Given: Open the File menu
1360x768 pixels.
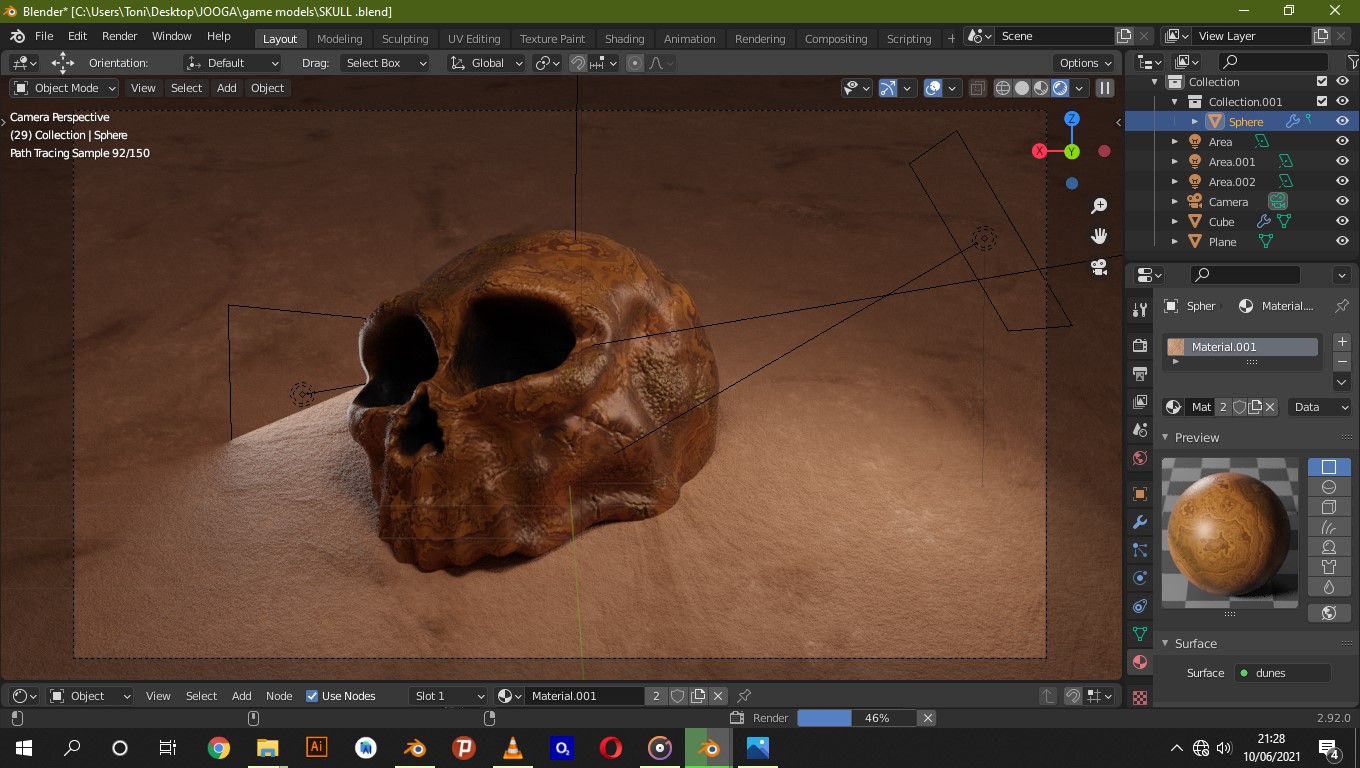Looking at the screenshot, I should (x=44, y=36).
